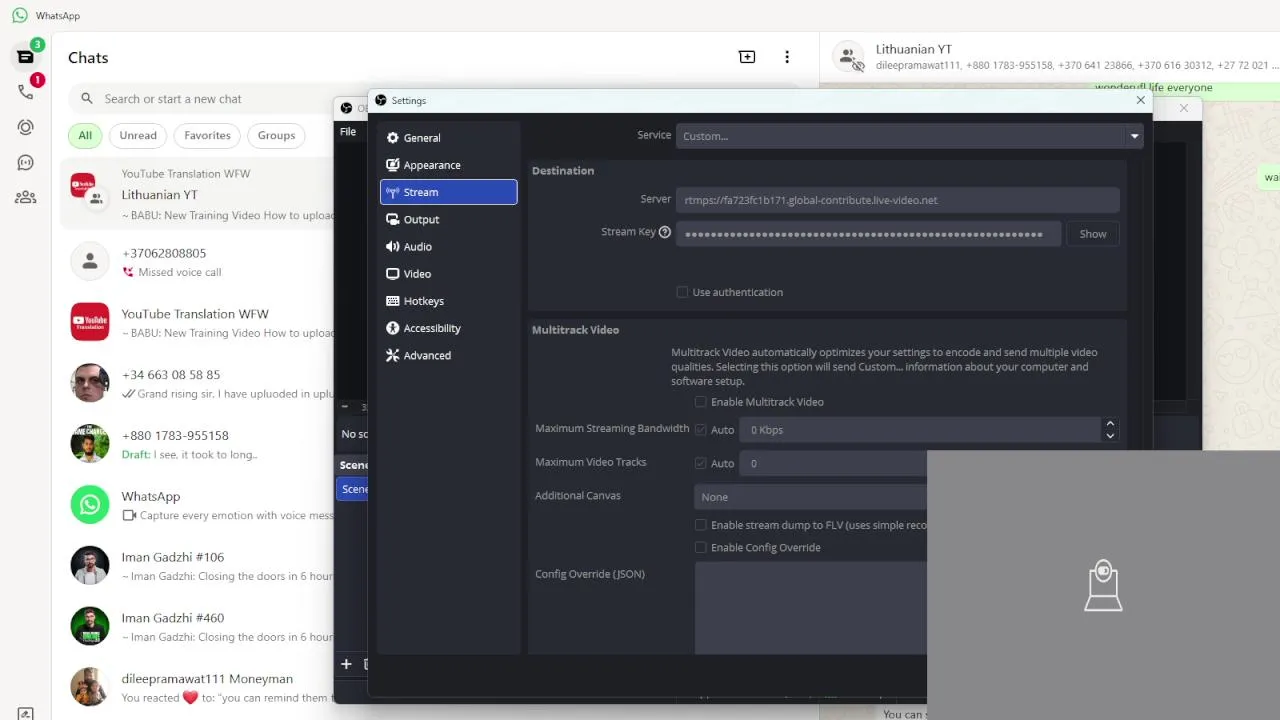Open the WhatsApp official chat
Image resolution: width=1280 pixels, height=720 pixels.
click(198, 505)
